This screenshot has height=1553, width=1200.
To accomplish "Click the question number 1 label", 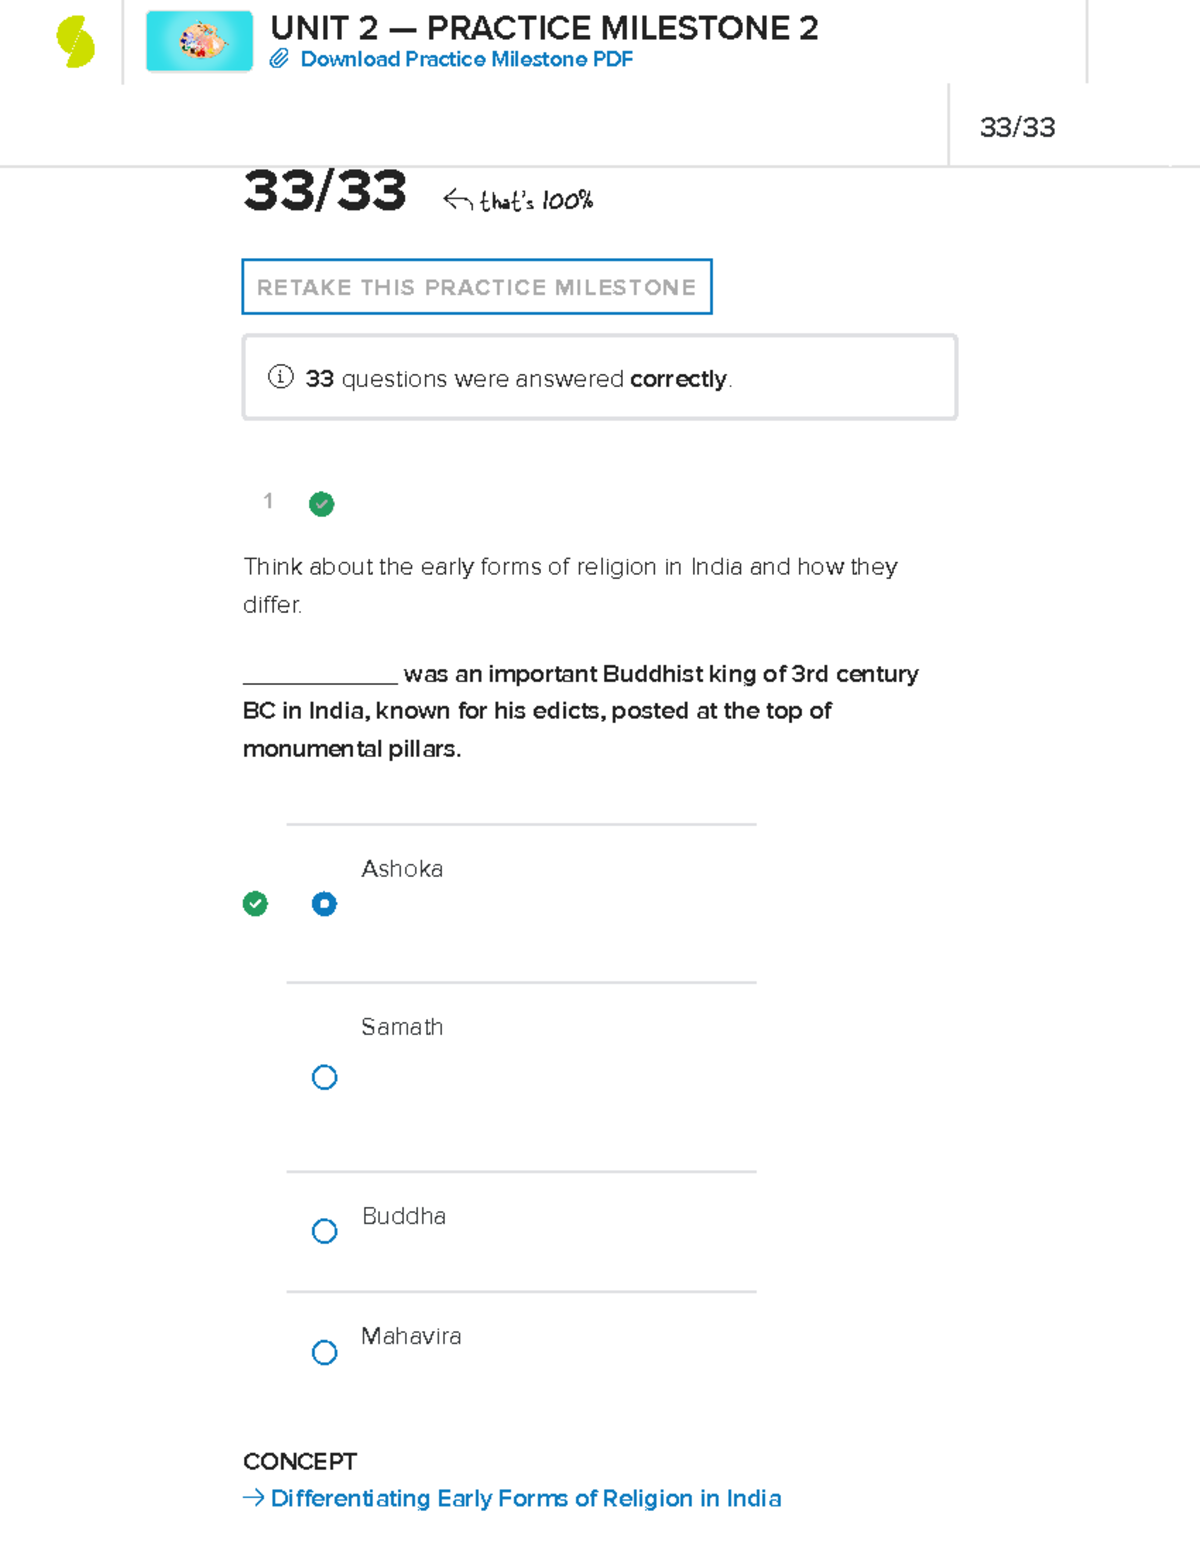I will click(x=268, y=501).
